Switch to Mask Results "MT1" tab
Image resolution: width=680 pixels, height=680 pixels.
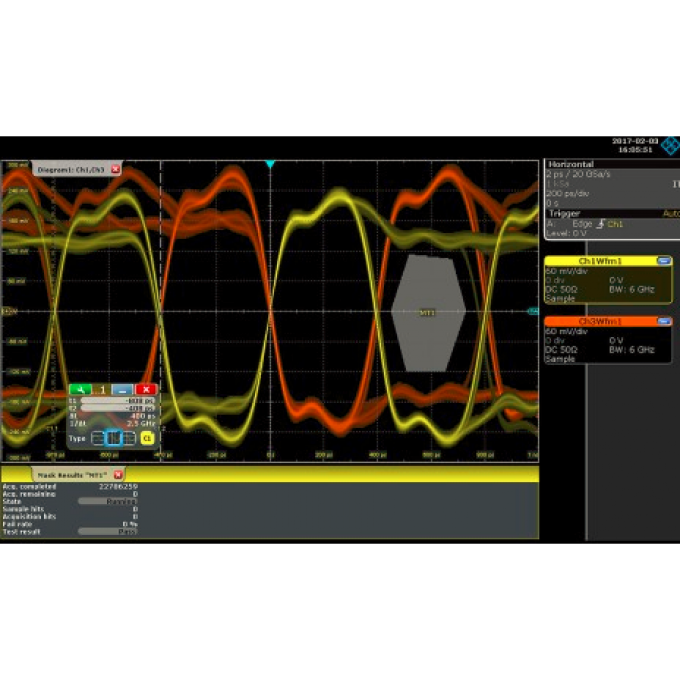click(x=70, y=475)
